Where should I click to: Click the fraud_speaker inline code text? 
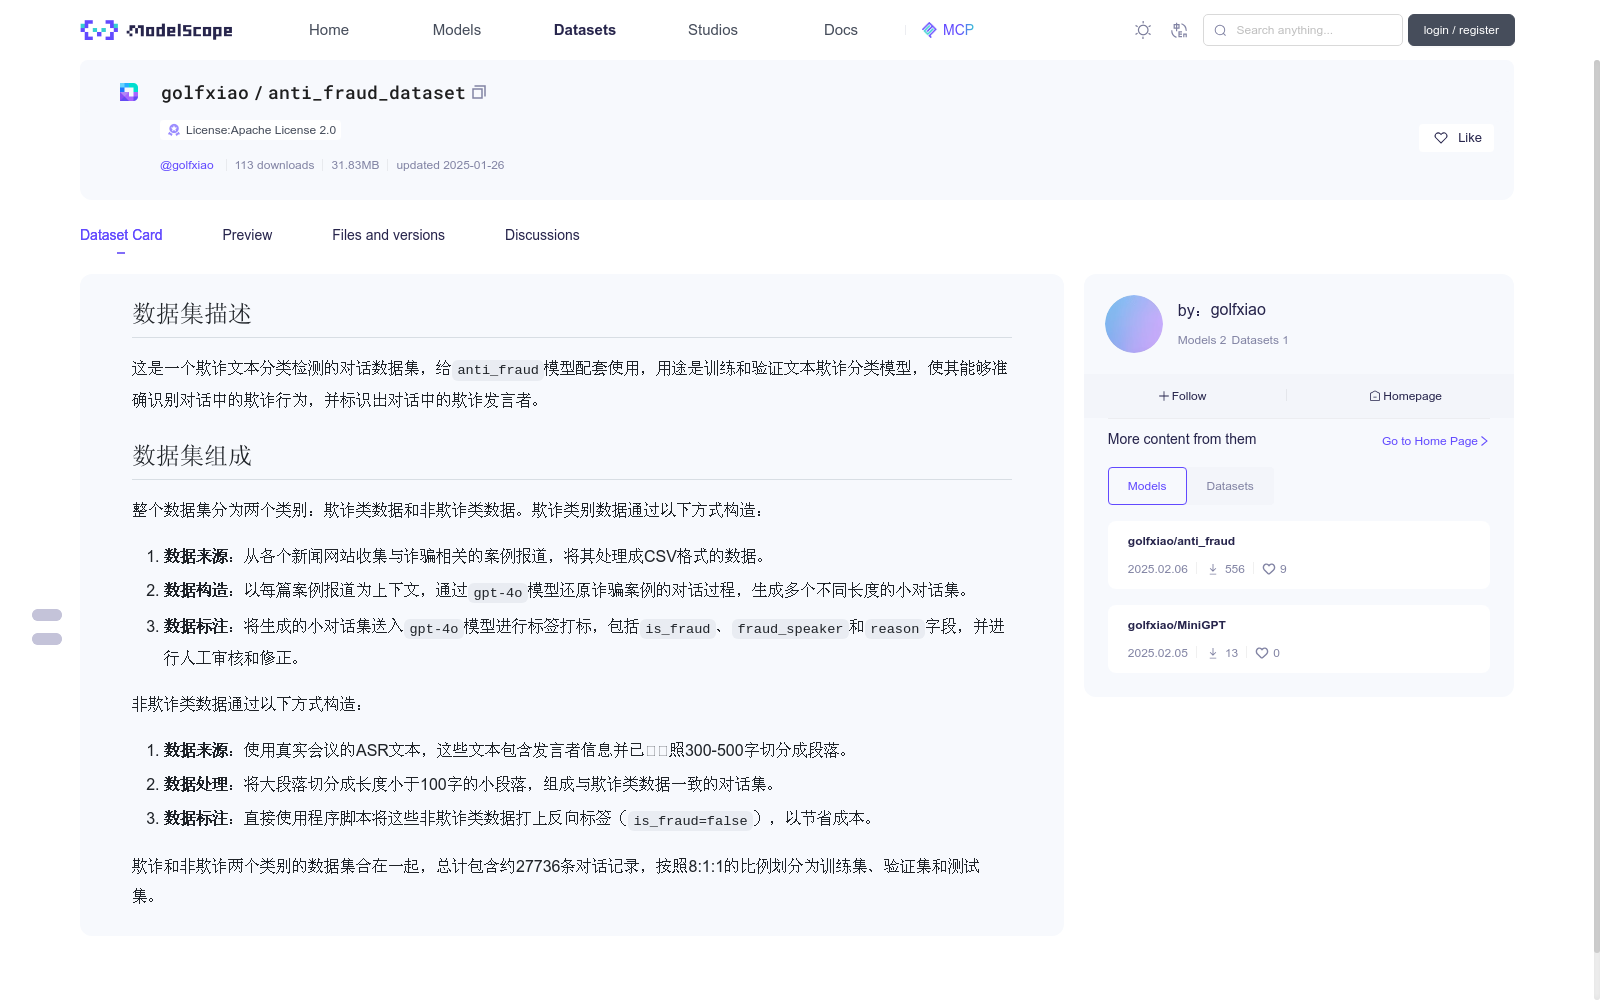790,629
